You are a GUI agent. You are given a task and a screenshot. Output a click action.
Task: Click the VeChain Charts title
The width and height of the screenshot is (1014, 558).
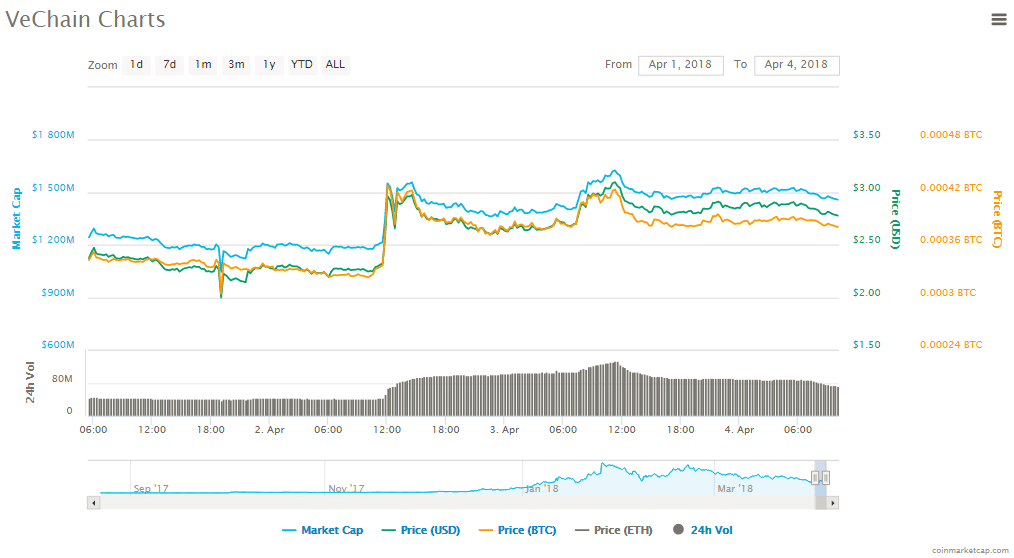[x=85, y=19]
